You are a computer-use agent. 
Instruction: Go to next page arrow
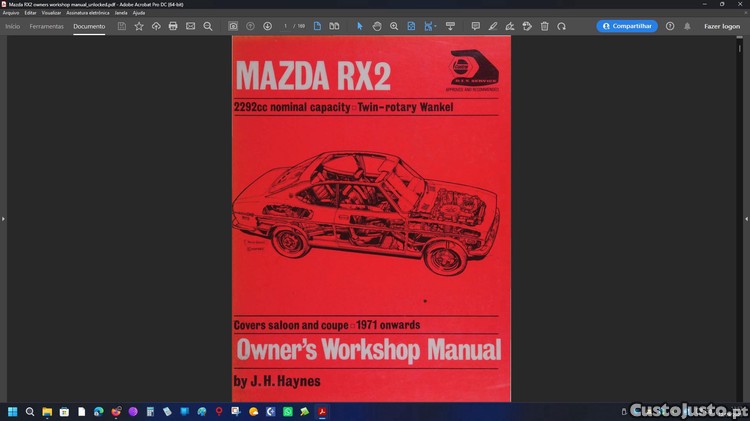267,26
